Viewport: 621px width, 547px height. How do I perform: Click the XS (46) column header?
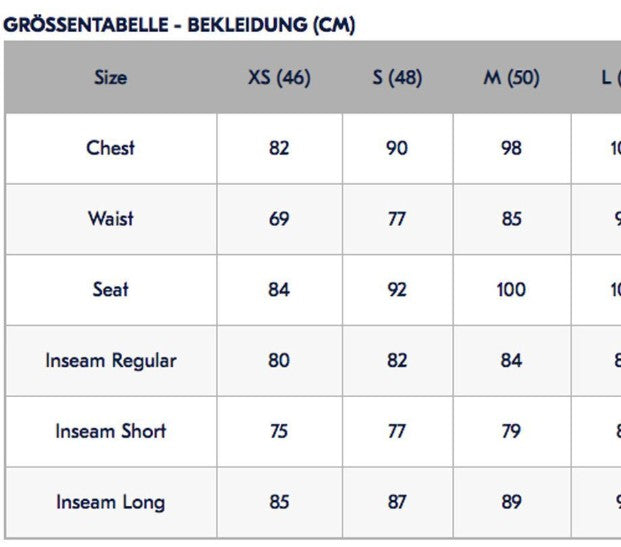click(x=279, y=77)
